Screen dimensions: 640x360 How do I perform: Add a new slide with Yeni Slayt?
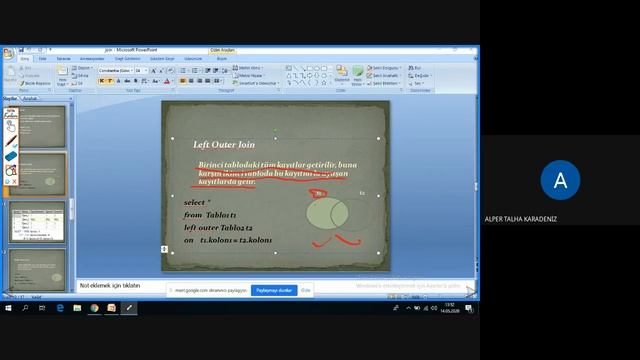(x=62, y=76)
